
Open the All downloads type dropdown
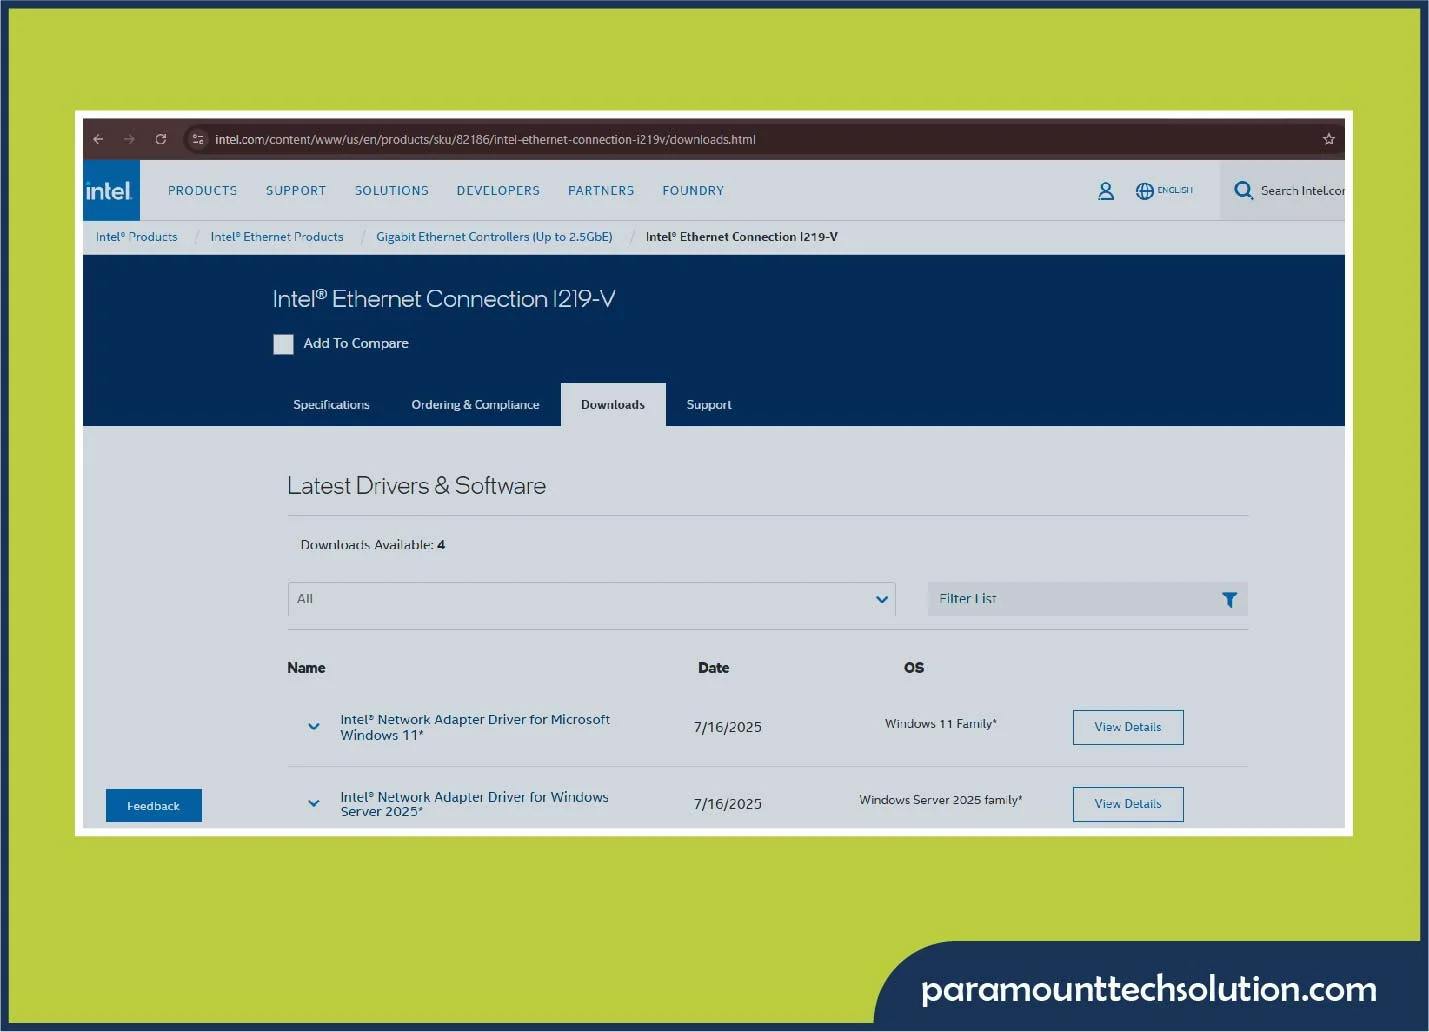pos(591,599)
